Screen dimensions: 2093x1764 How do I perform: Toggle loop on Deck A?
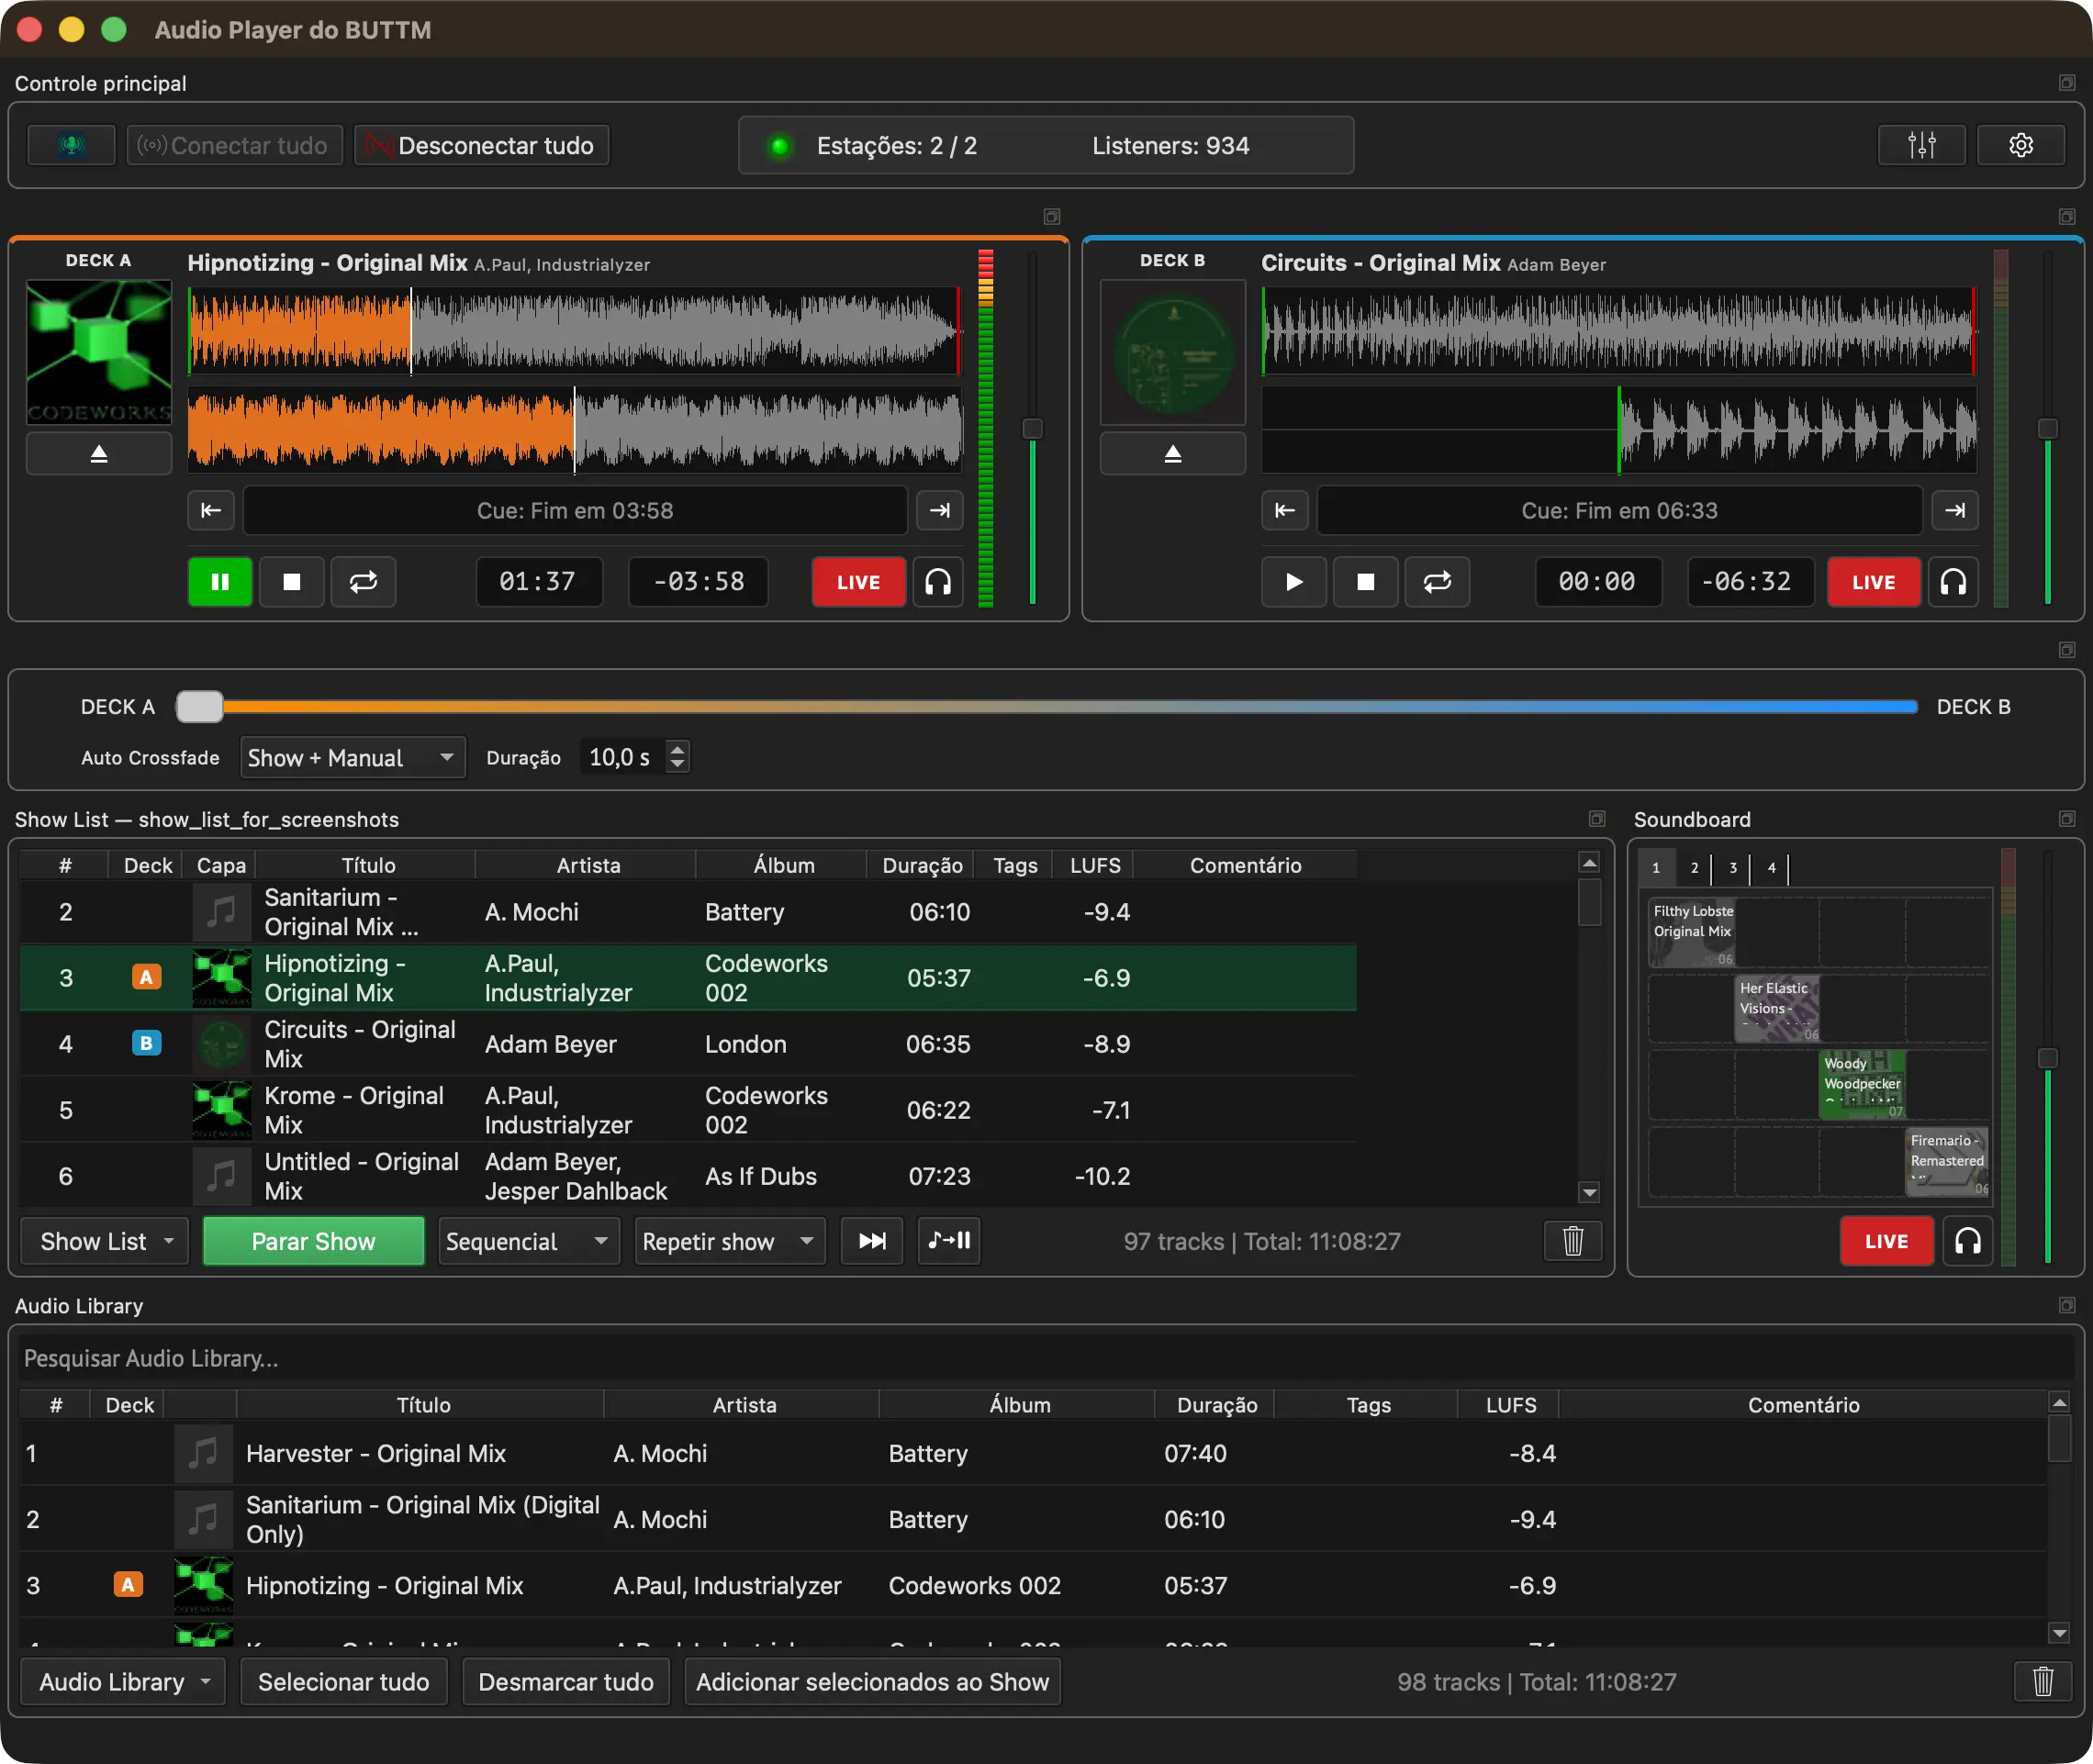363,582
